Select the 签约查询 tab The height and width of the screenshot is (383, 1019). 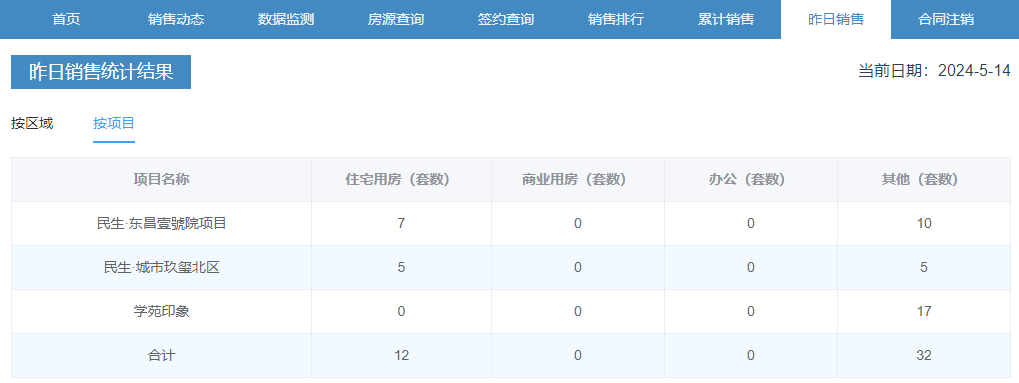(x=506, y=20)
